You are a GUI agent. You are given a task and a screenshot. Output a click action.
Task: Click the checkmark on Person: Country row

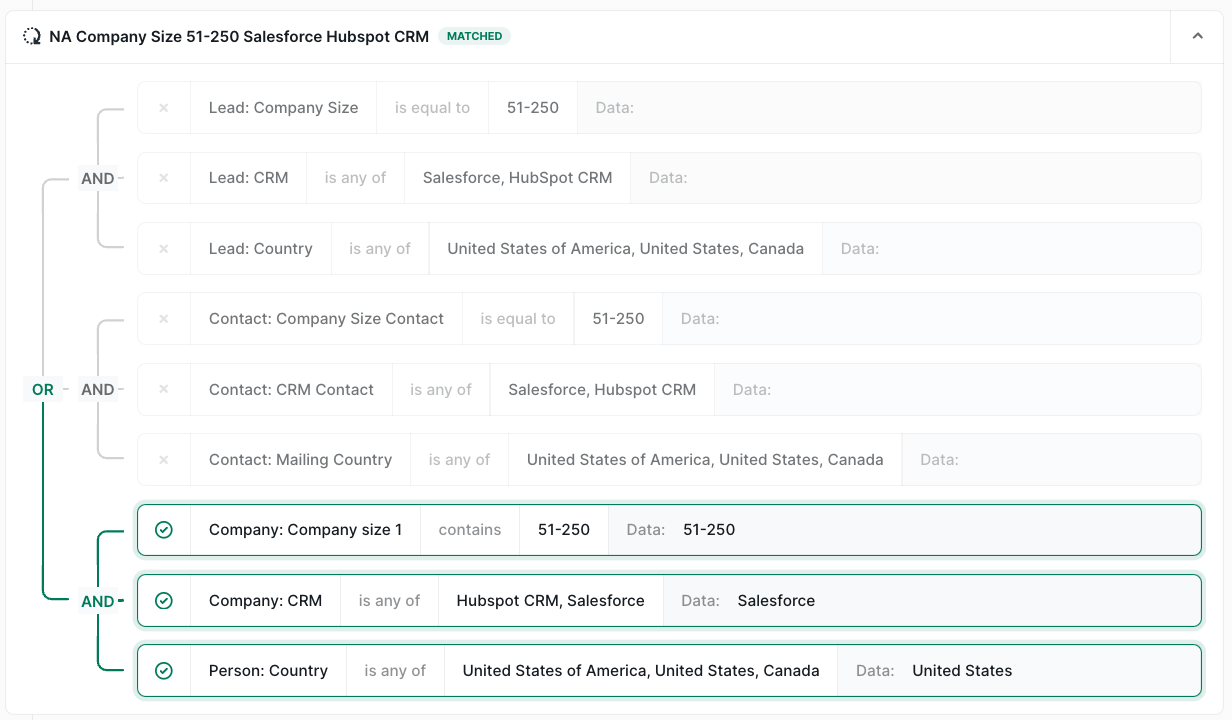tap(164, 671)
